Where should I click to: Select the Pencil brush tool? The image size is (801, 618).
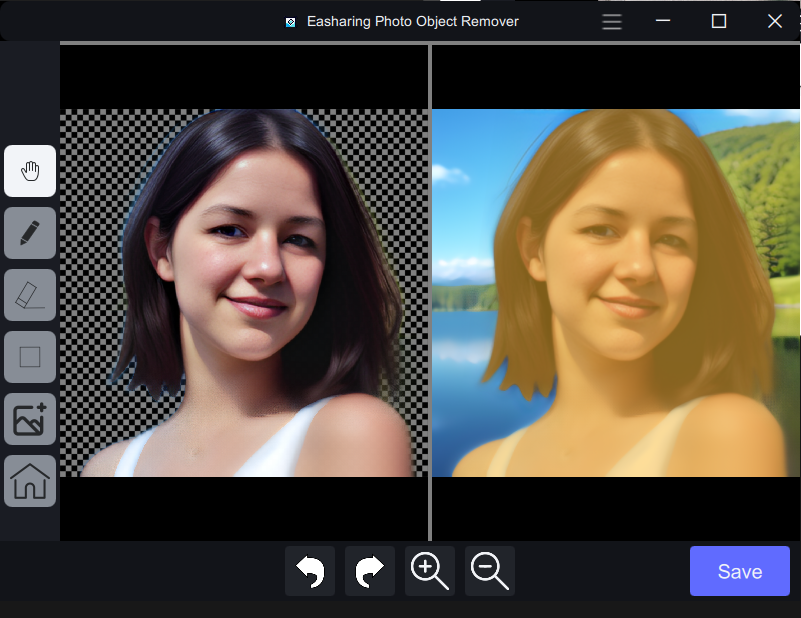coord(30,233)
